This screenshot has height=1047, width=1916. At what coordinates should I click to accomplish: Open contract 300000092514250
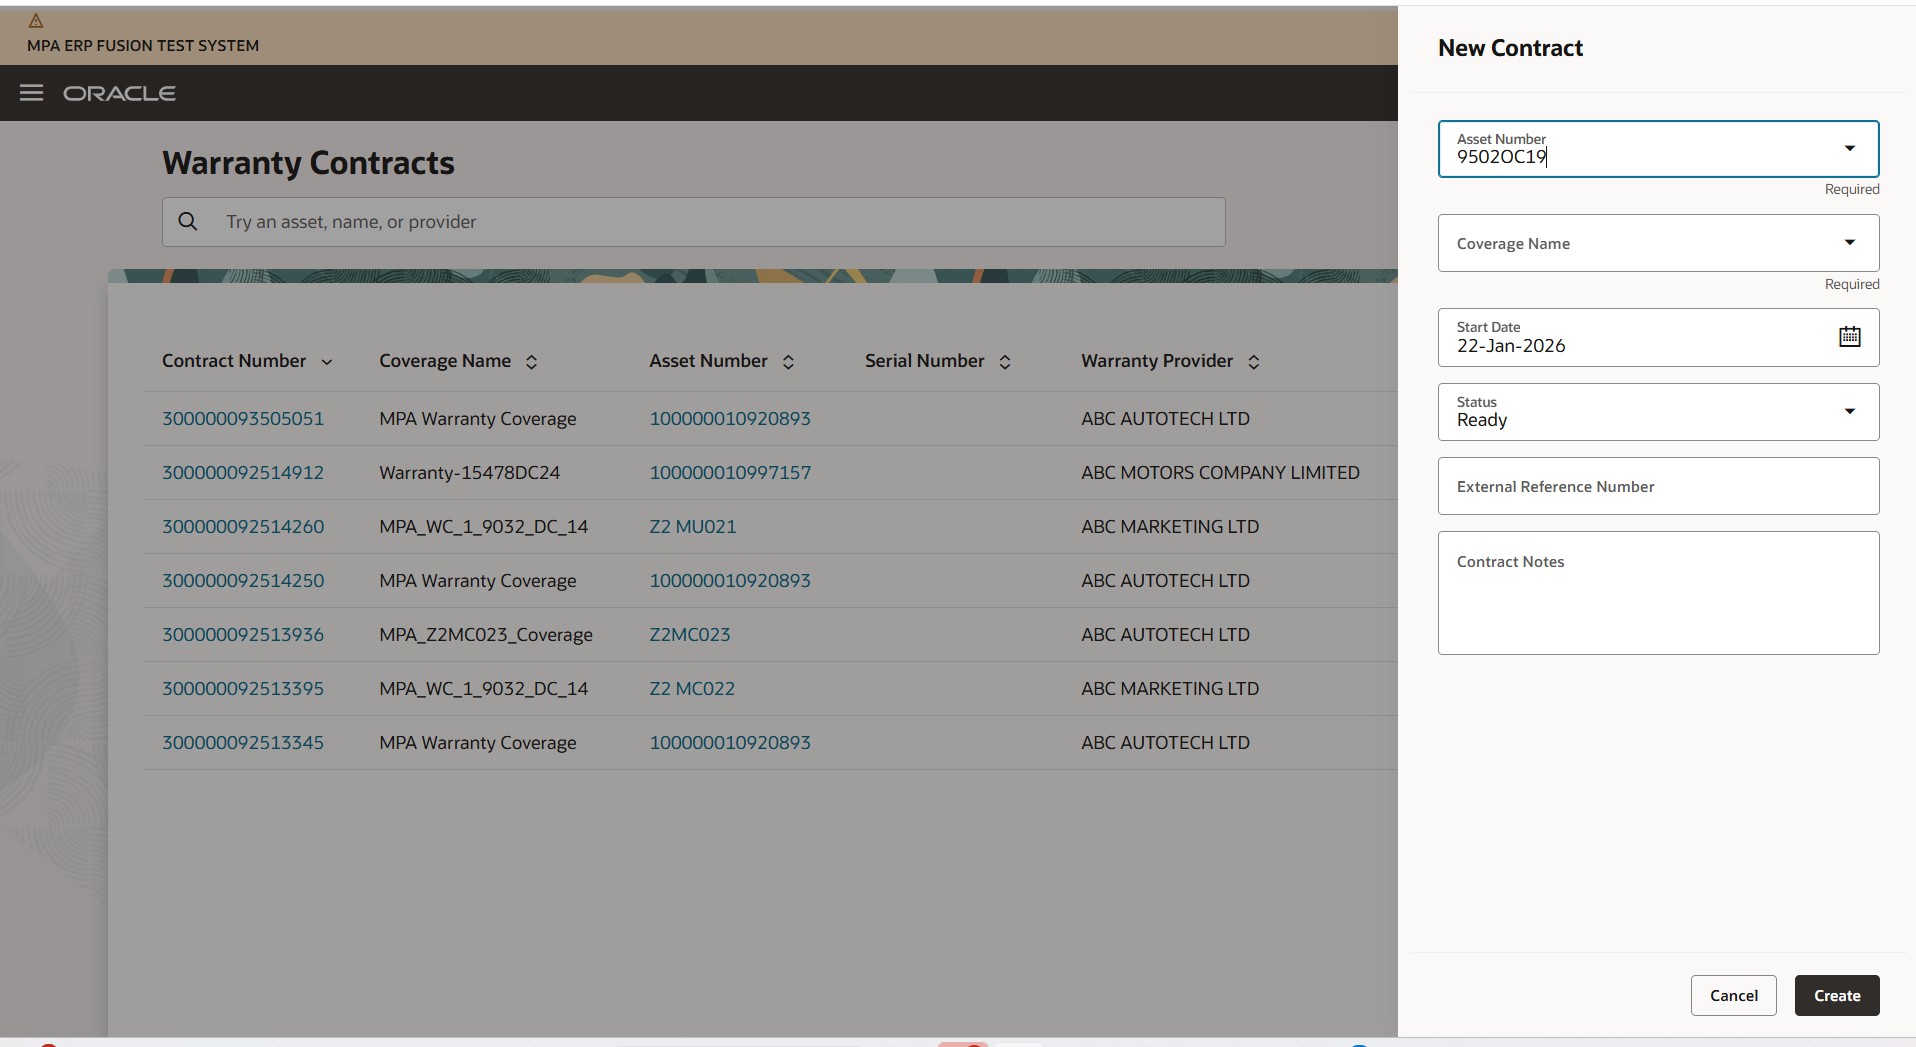[243, 581]
